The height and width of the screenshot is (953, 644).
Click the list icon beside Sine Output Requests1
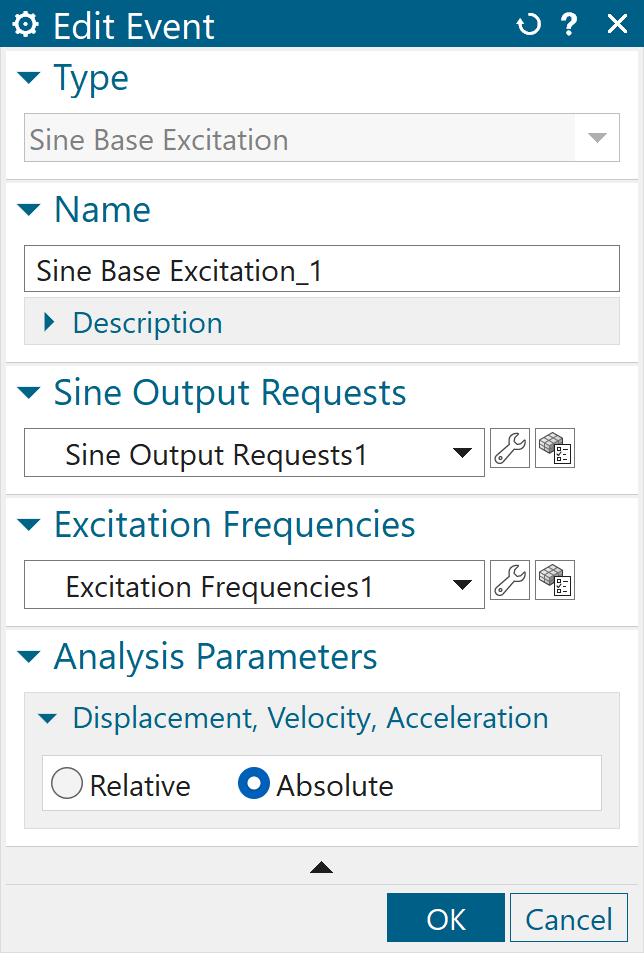coord(555,452)
